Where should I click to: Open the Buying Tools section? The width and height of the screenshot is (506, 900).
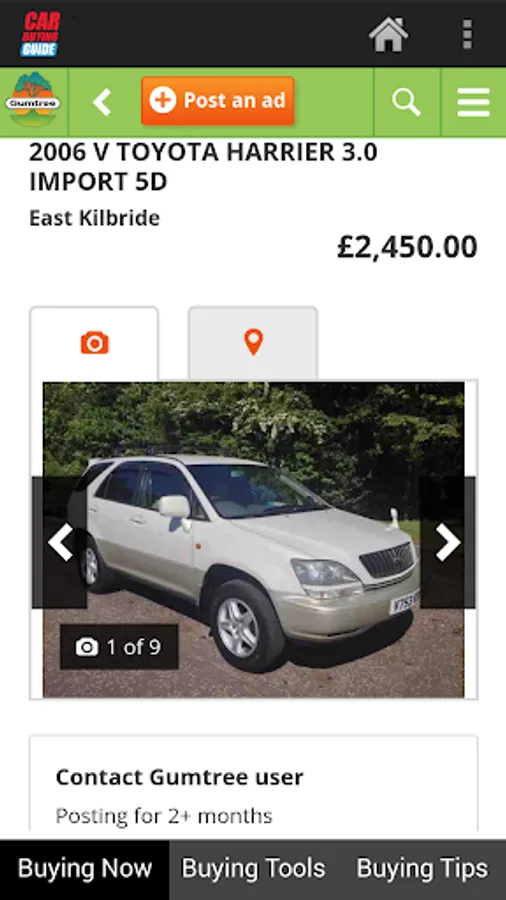click(254, 869)
